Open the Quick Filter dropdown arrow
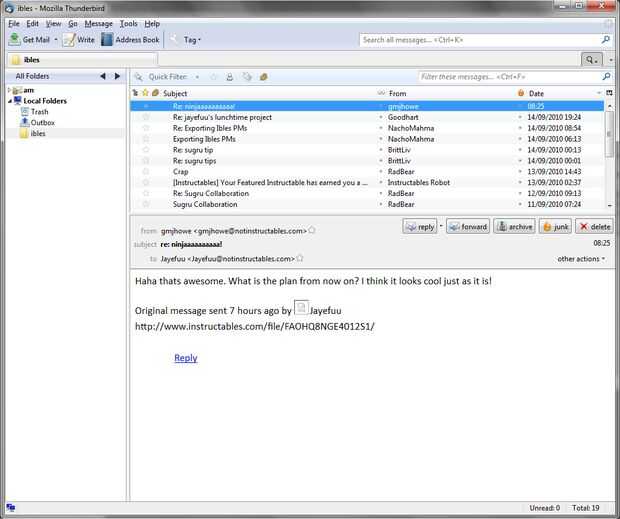620x519 pixels. point(197,77)
